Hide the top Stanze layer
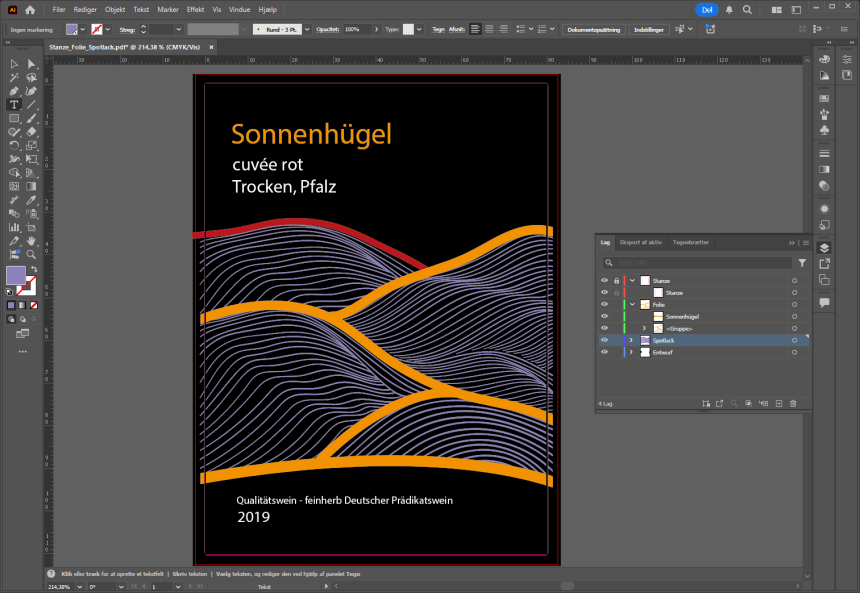 point(604,280)
